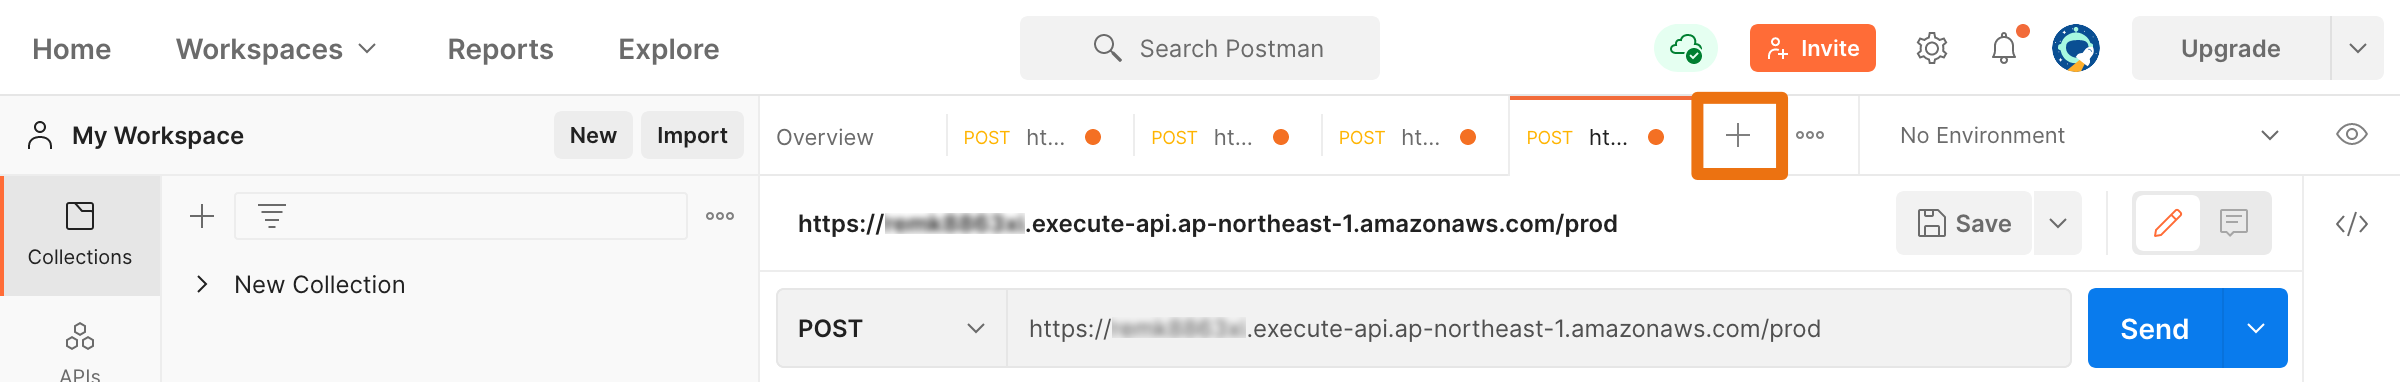
Task: Expand the New Collection tree item
Action: 202,284
